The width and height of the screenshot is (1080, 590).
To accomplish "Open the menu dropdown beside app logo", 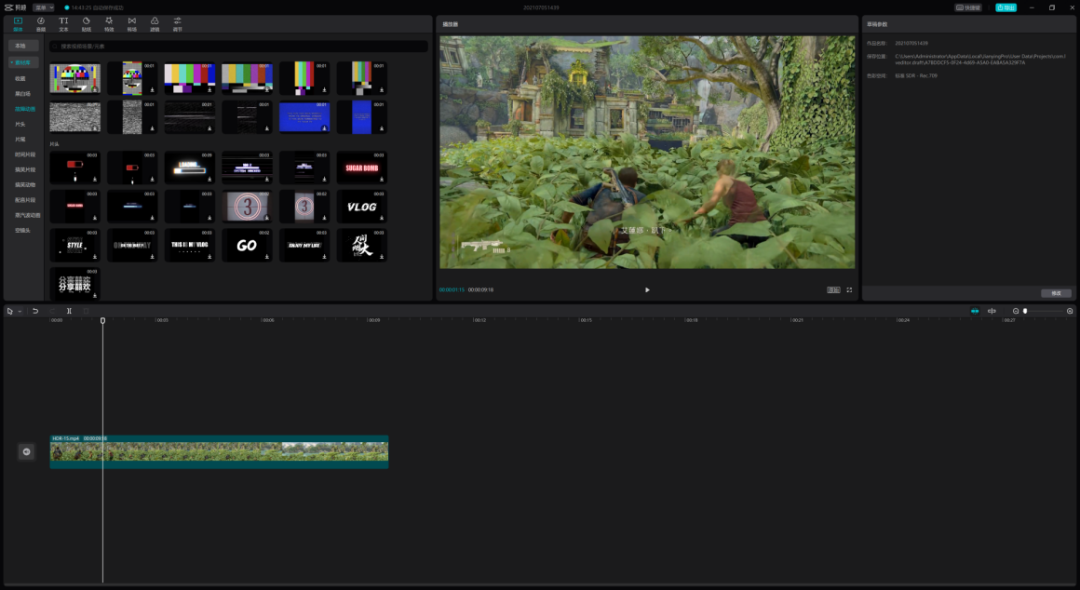I will coord(43,8).
